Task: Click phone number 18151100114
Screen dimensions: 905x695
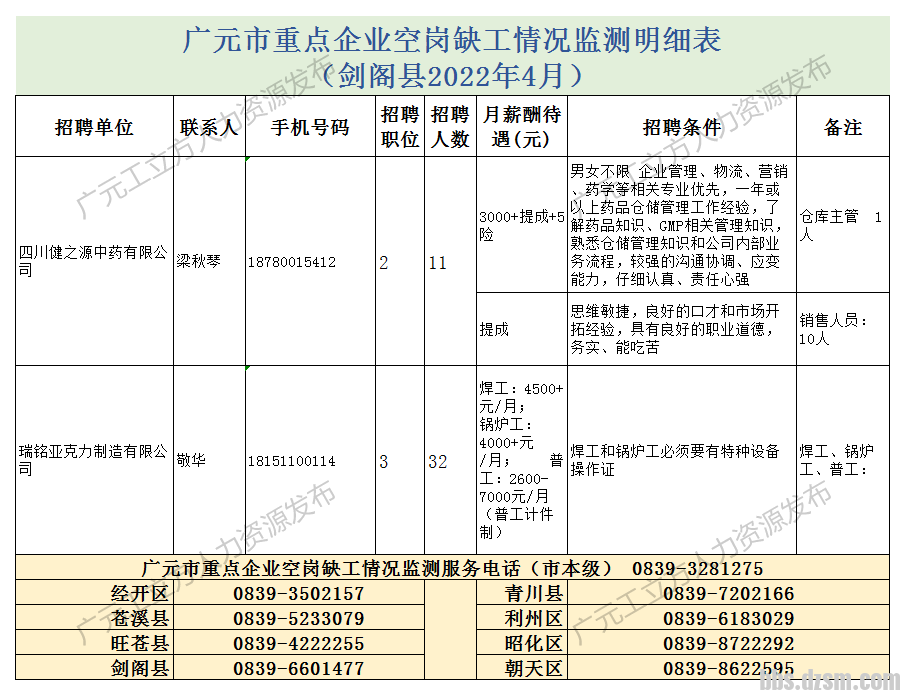Action: click(x=292, y=461)
